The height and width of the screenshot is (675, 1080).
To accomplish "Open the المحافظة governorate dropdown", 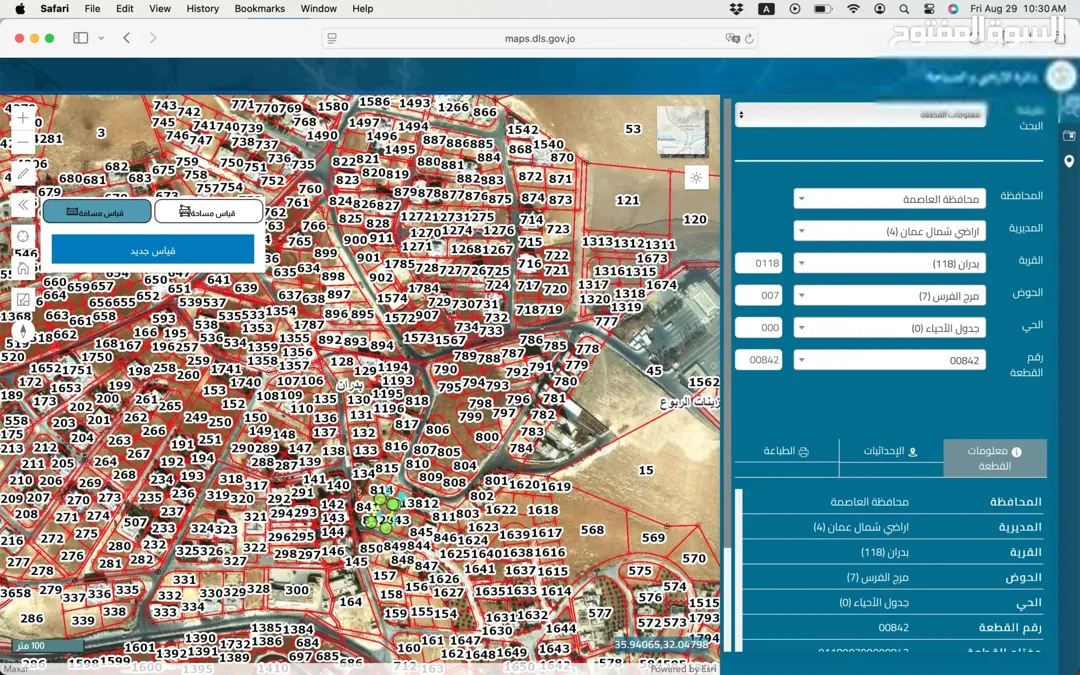I will click(x=889, y=199).
